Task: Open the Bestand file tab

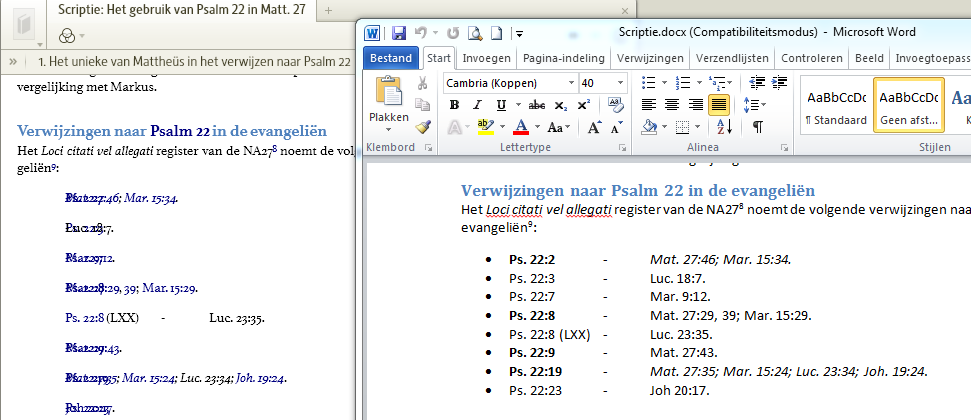Action: pos(391,58)
